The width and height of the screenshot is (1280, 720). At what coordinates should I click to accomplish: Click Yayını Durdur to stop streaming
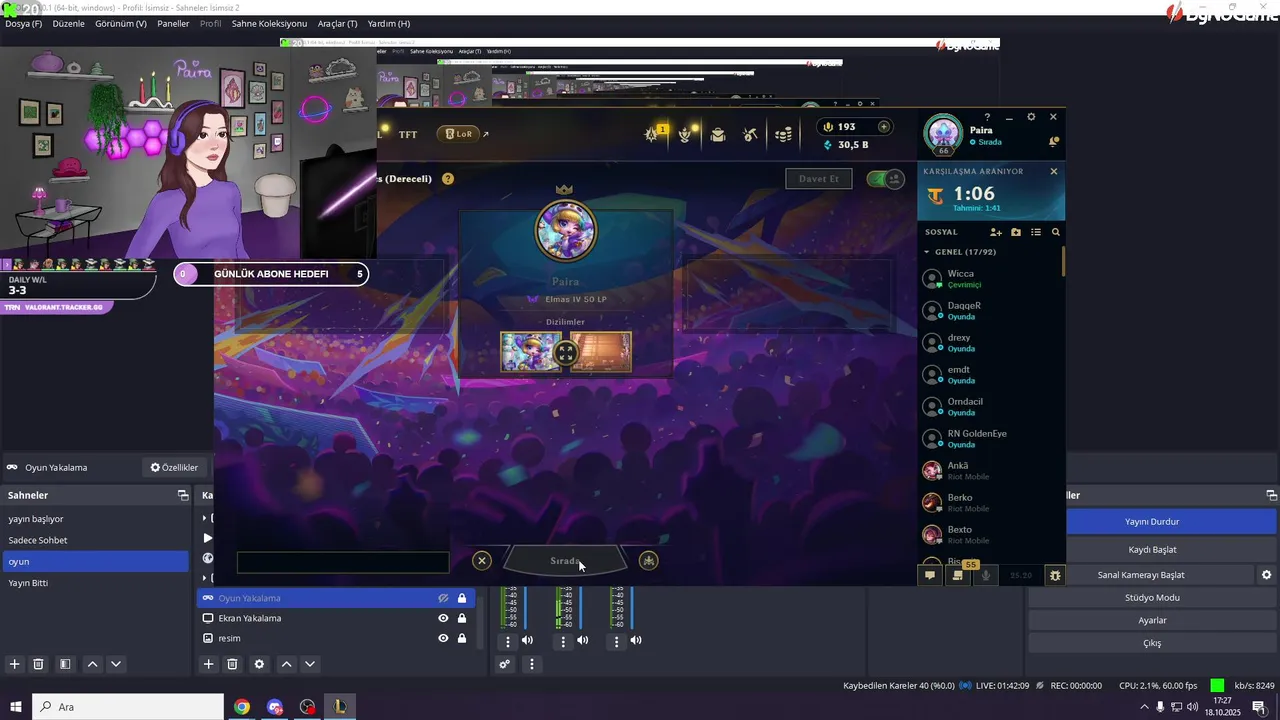pos(1152,521)
